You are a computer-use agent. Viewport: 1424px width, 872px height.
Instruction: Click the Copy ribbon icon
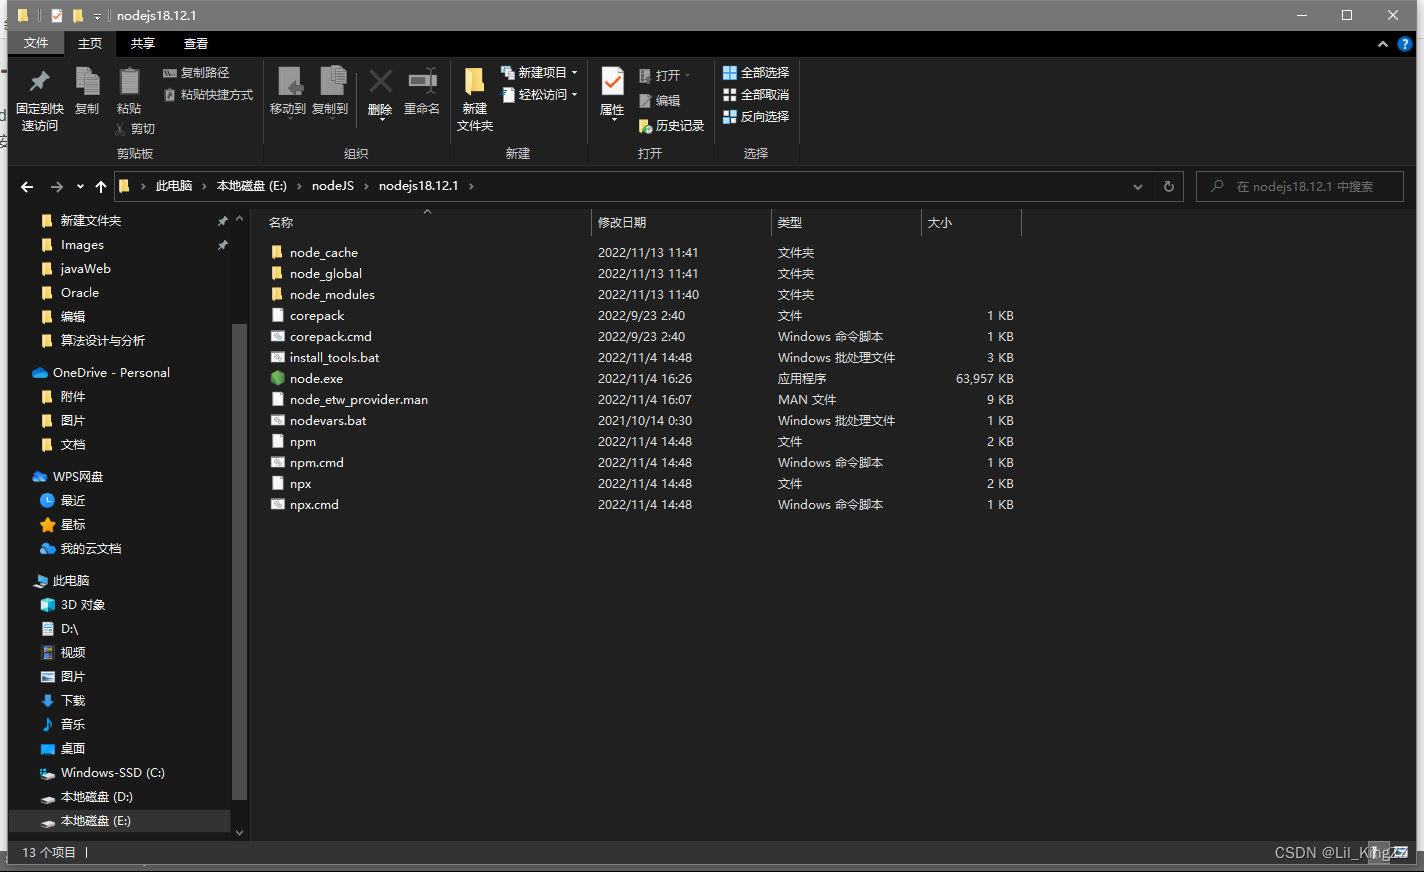click(x=87, y=91)
